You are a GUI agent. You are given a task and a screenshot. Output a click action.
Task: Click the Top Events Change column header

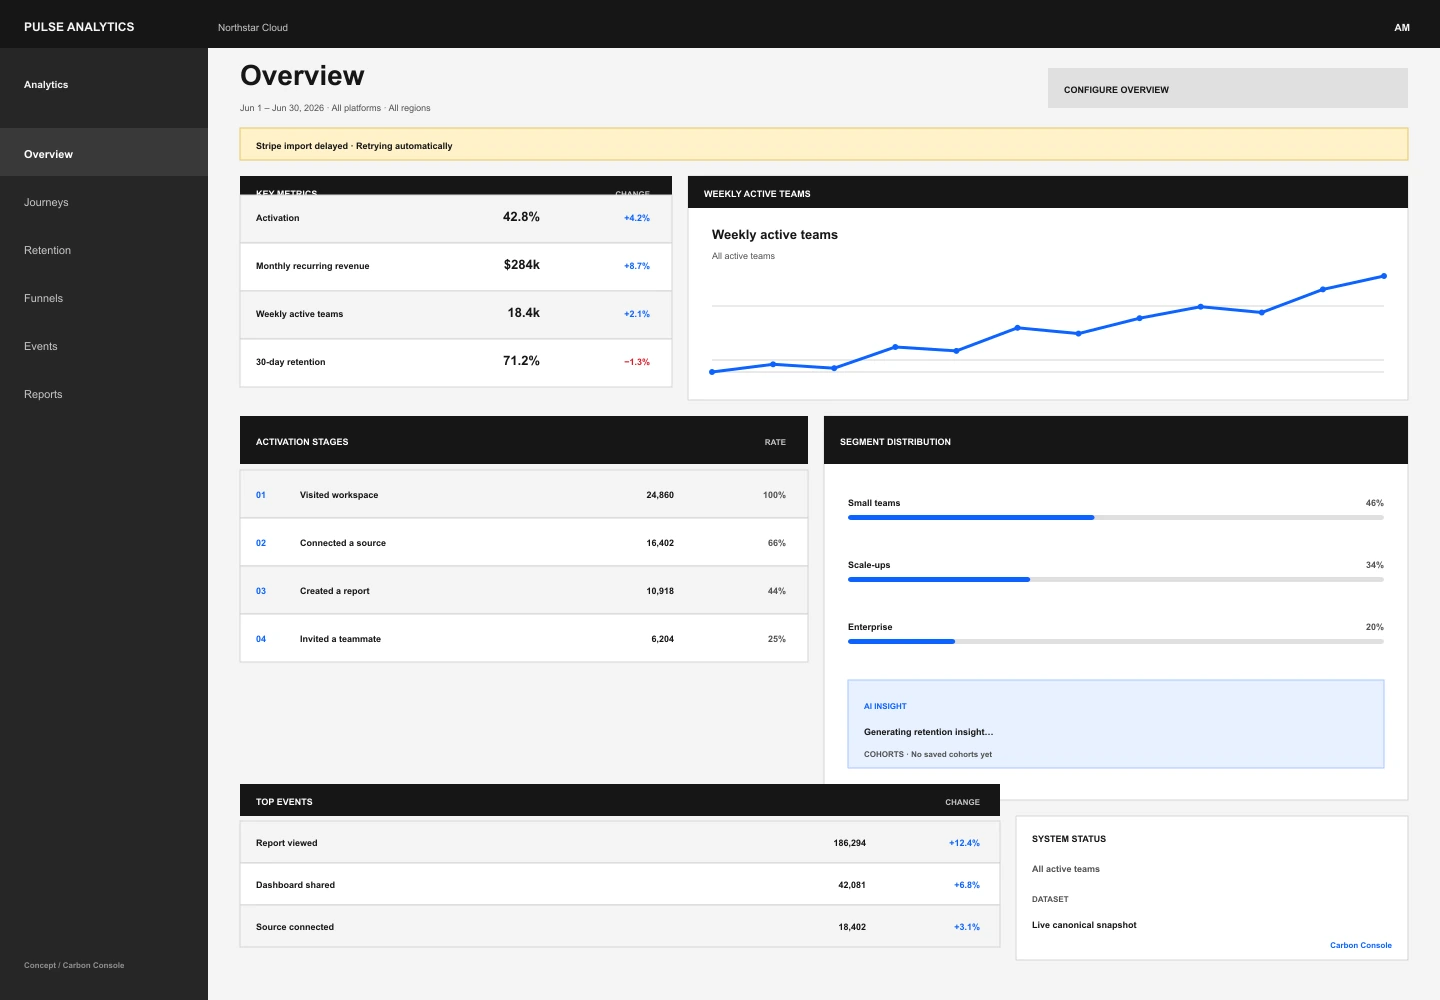[x=962, y=802]
